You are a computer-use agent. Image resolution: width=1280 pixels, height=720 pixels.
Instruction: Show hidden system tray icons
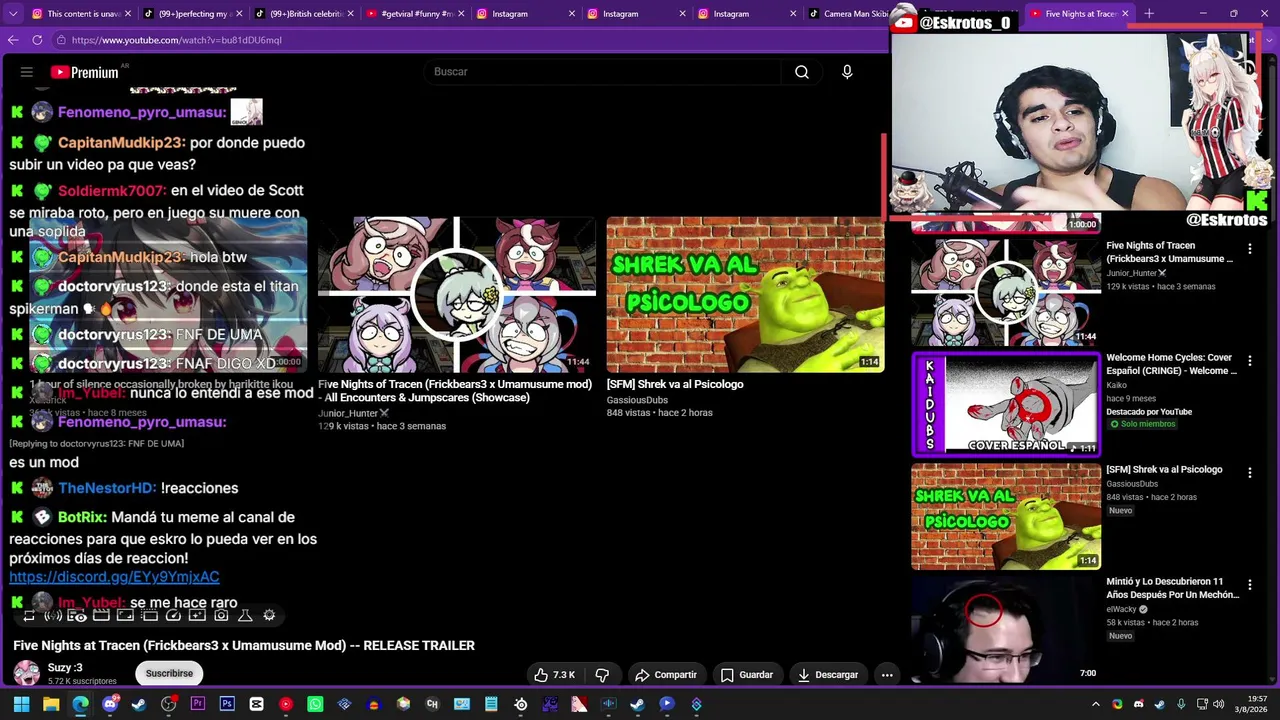(1096, 705)
